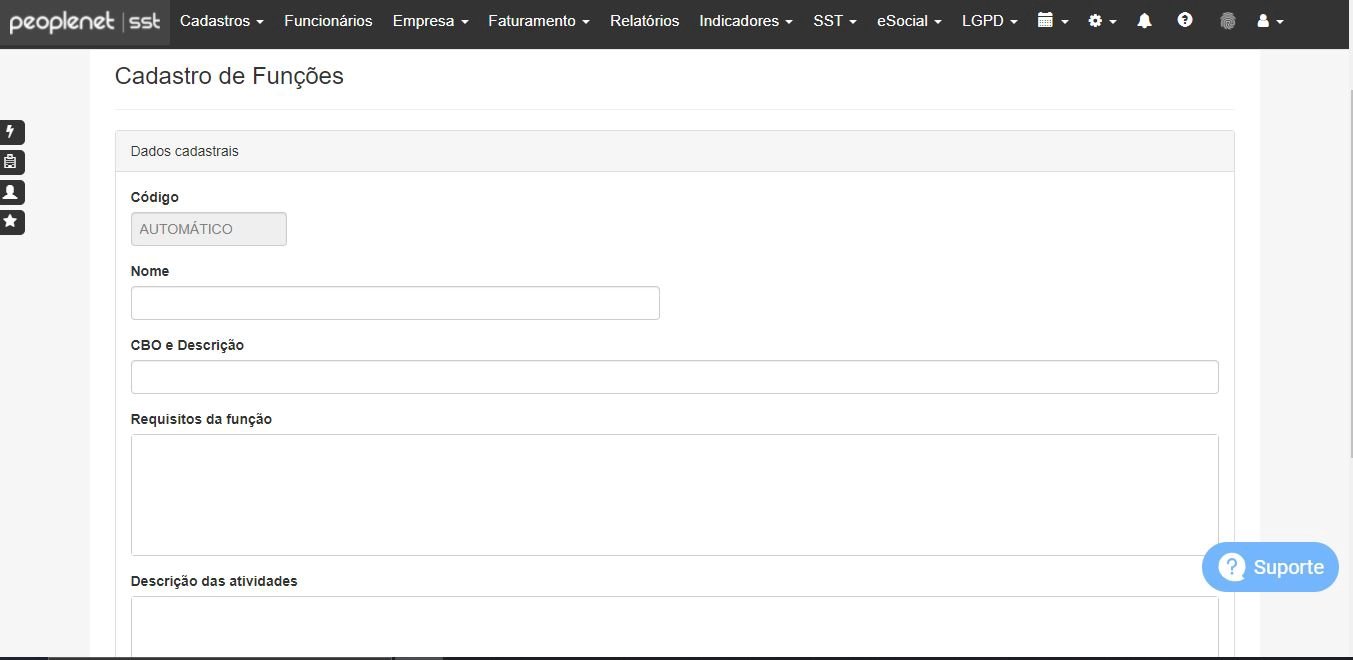Expand the Faturamento dropdown
This screenshot has height=660, width=1353.
(538, 20)
